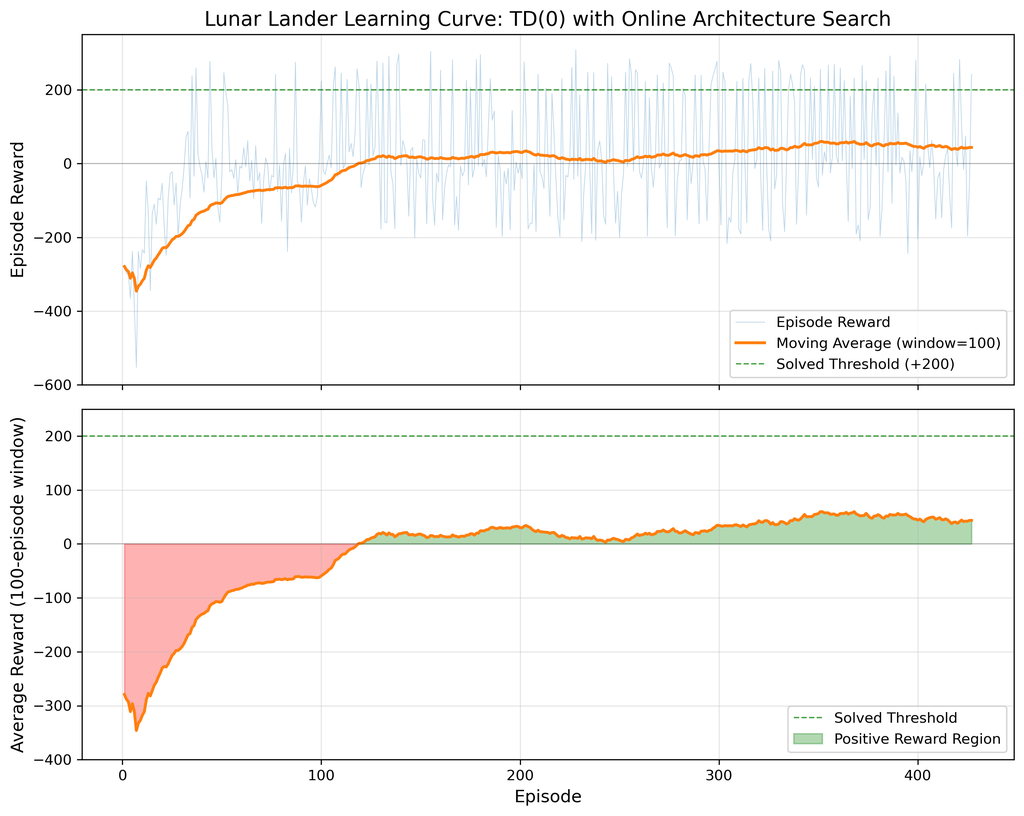This screenshot has height=816, width=1024.
Task: Click the x-axis tick label 200
Action: click(x=520, y=776)
